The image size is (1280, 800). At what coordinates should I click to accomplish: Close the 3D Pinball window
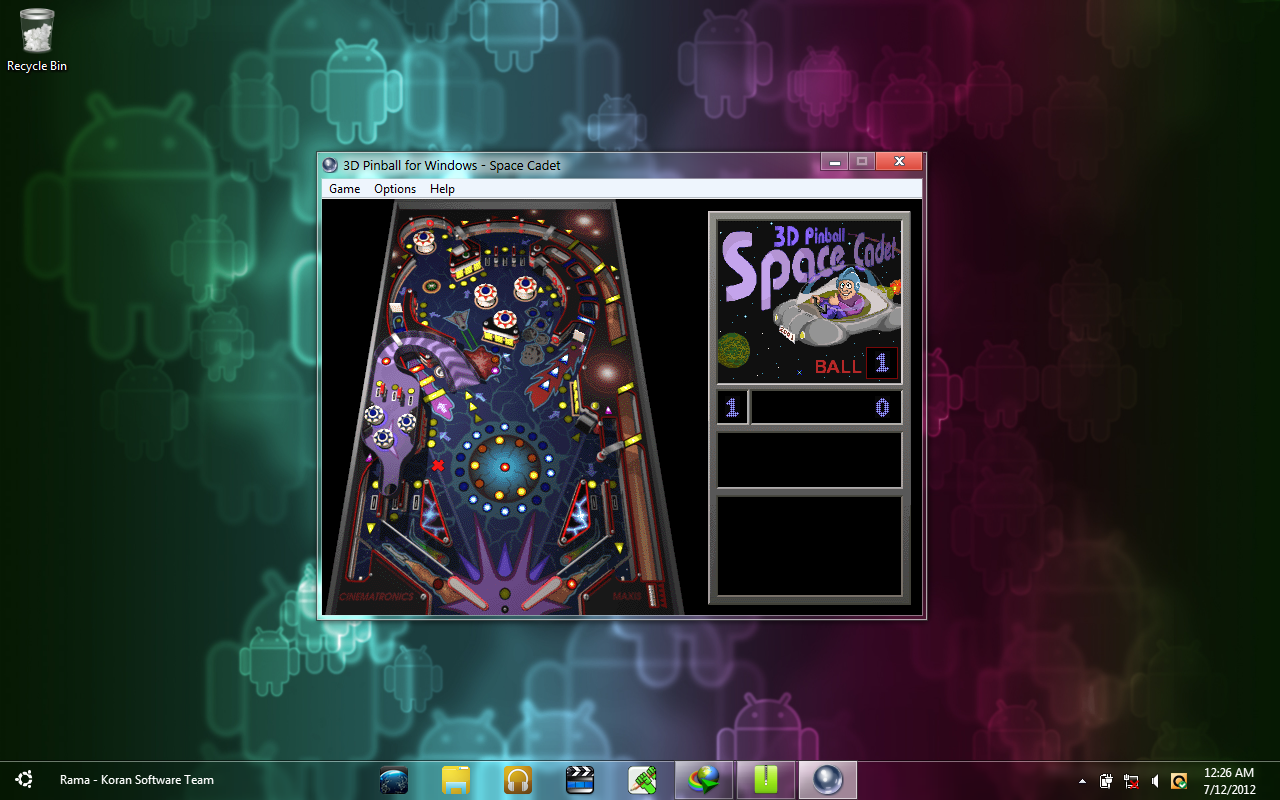(x=899, y=161)
